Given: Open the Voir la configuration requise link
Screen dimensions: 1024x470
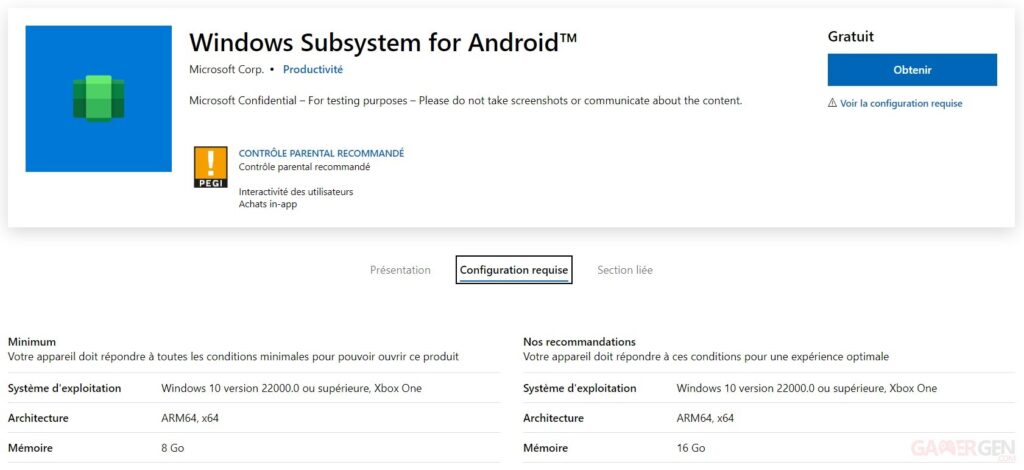Looking at the screenshot, I should [x=901, y=103].
